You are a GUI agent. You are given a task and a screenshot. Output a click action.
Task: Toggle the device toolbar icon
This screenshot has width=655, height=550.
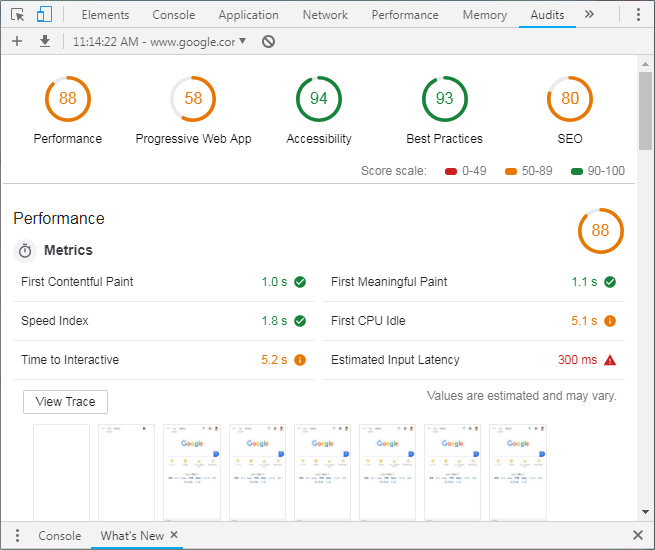point(44,15)
